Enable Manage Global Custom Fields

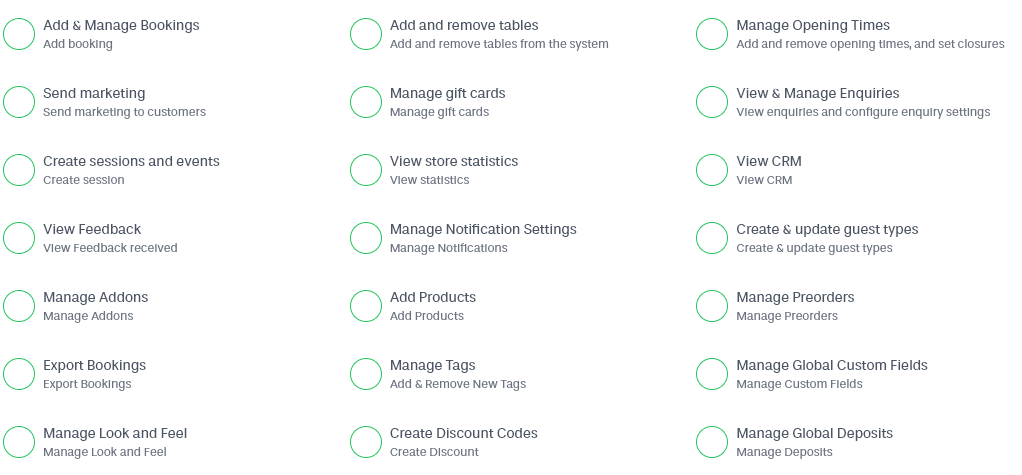(x=712, y=374)
